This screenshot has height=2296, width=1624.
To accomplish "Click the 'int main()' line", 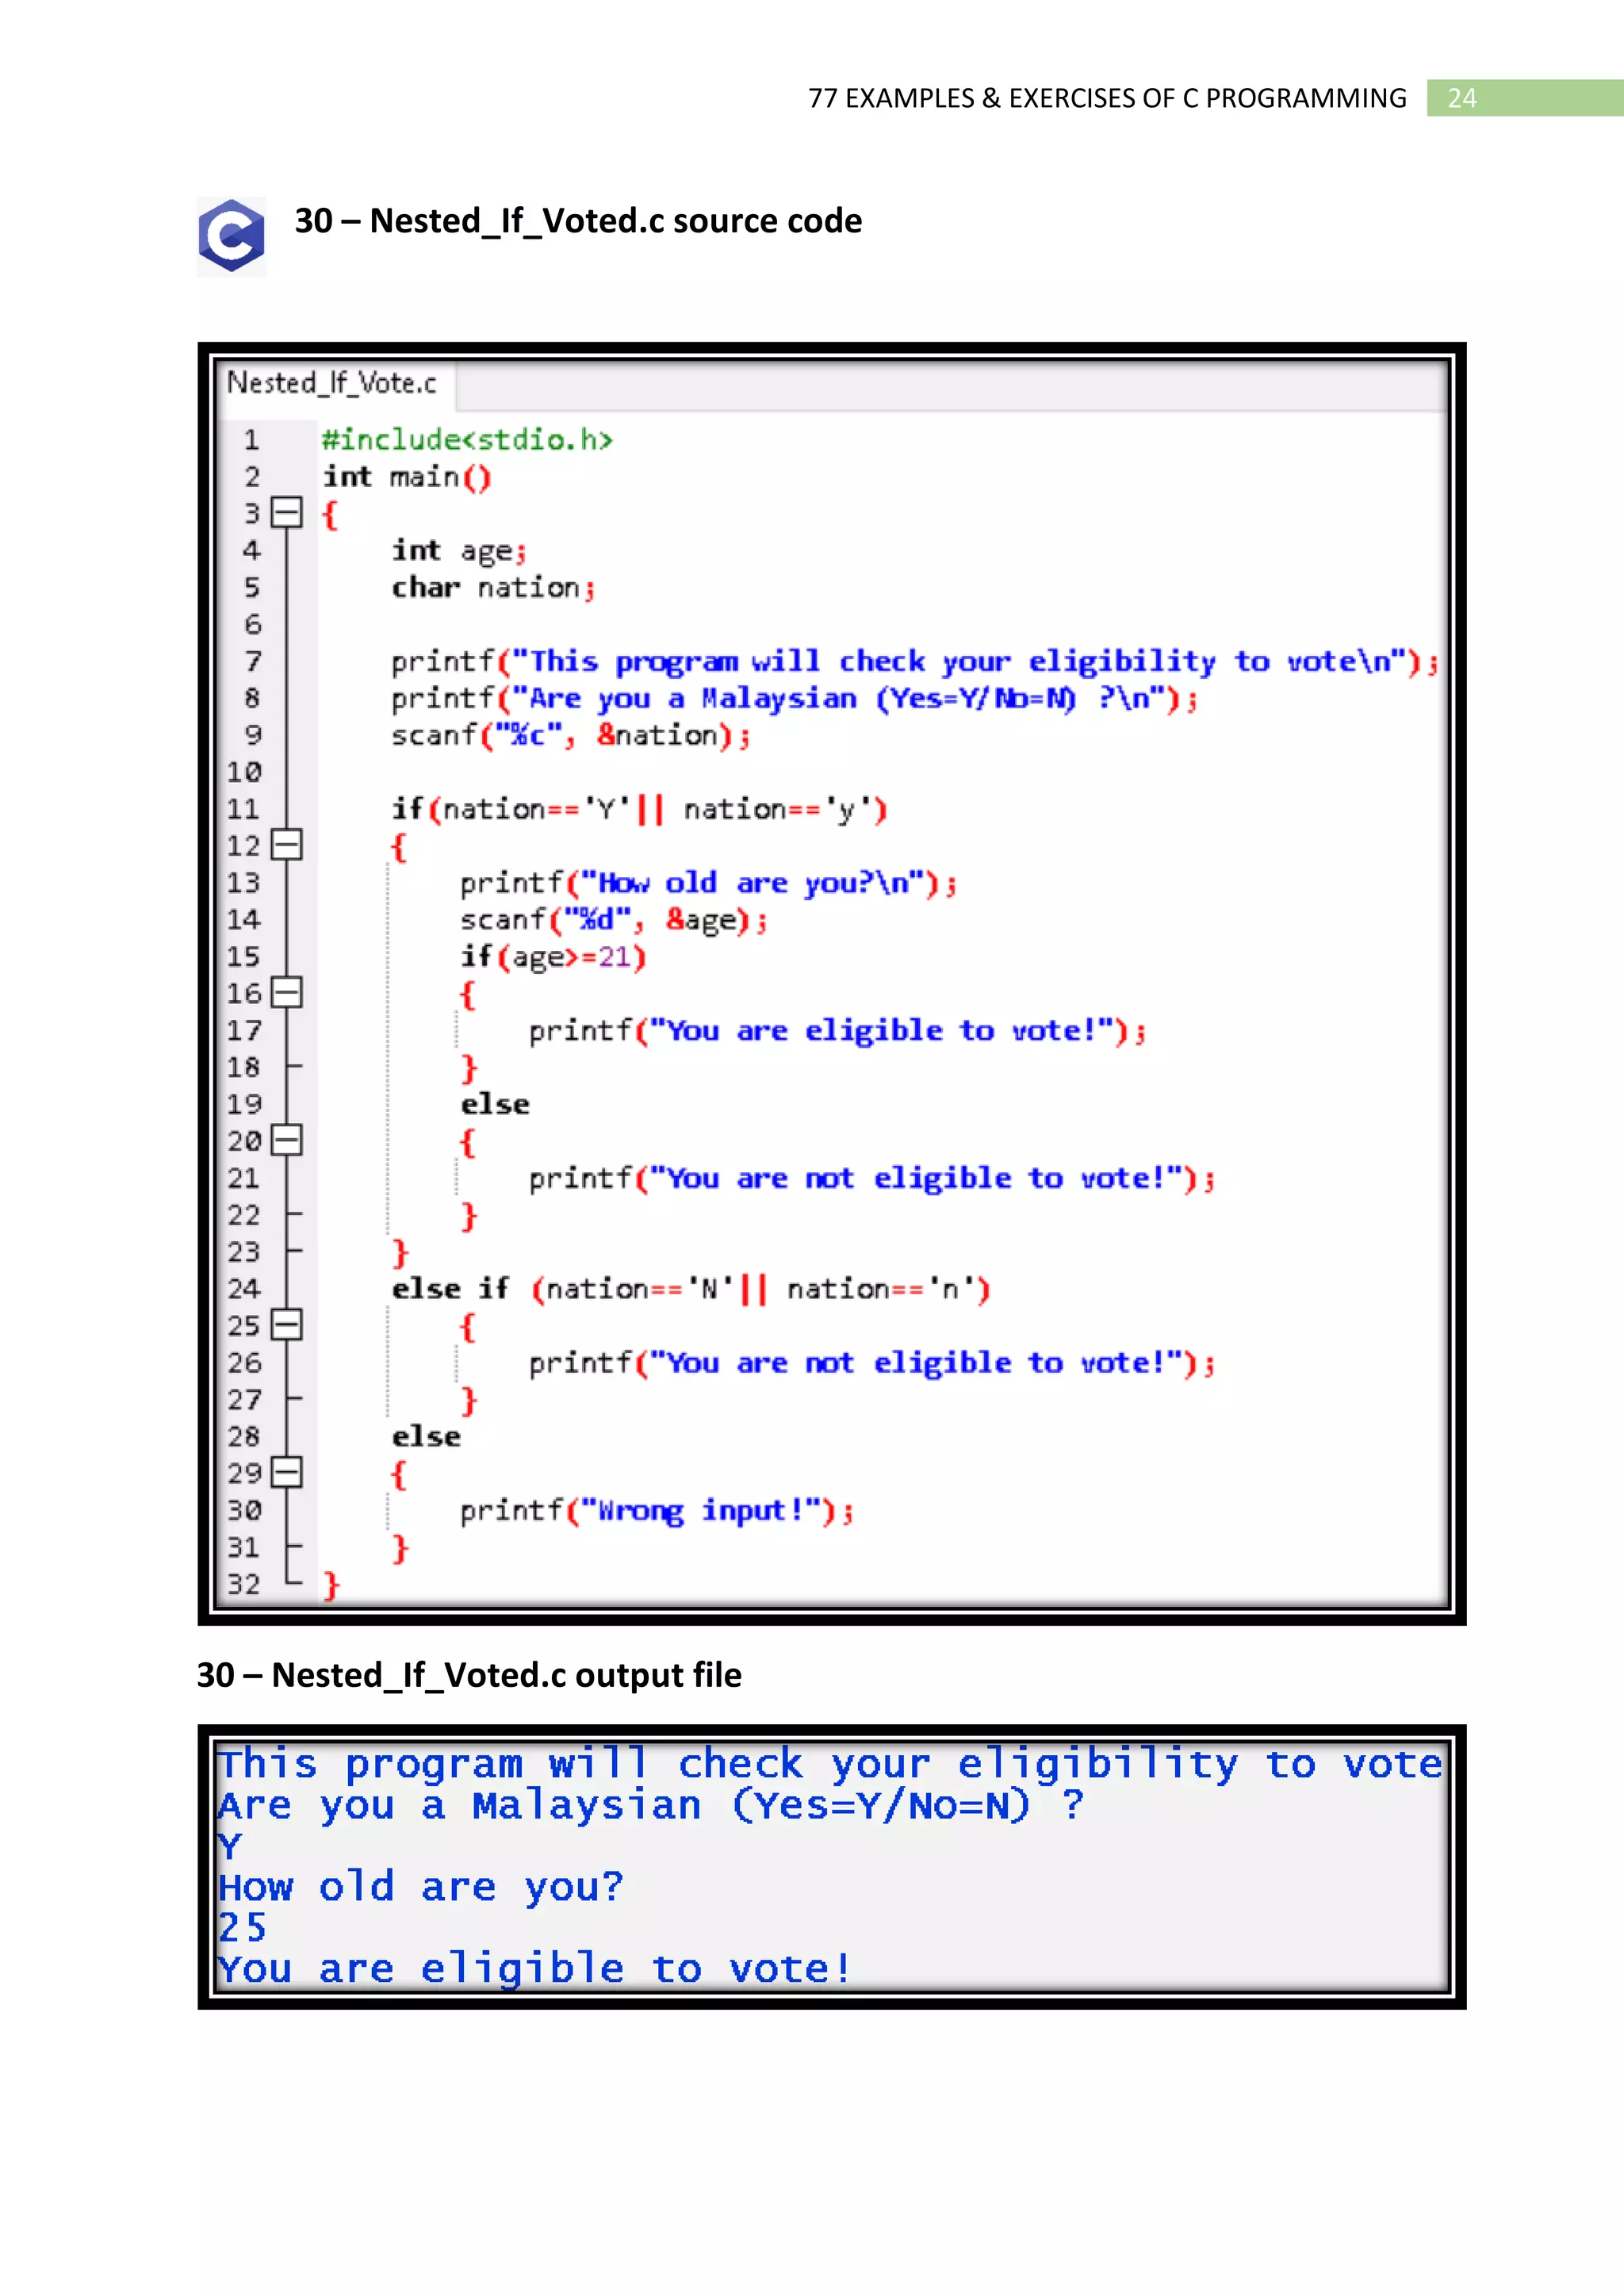I will (407, 477).
